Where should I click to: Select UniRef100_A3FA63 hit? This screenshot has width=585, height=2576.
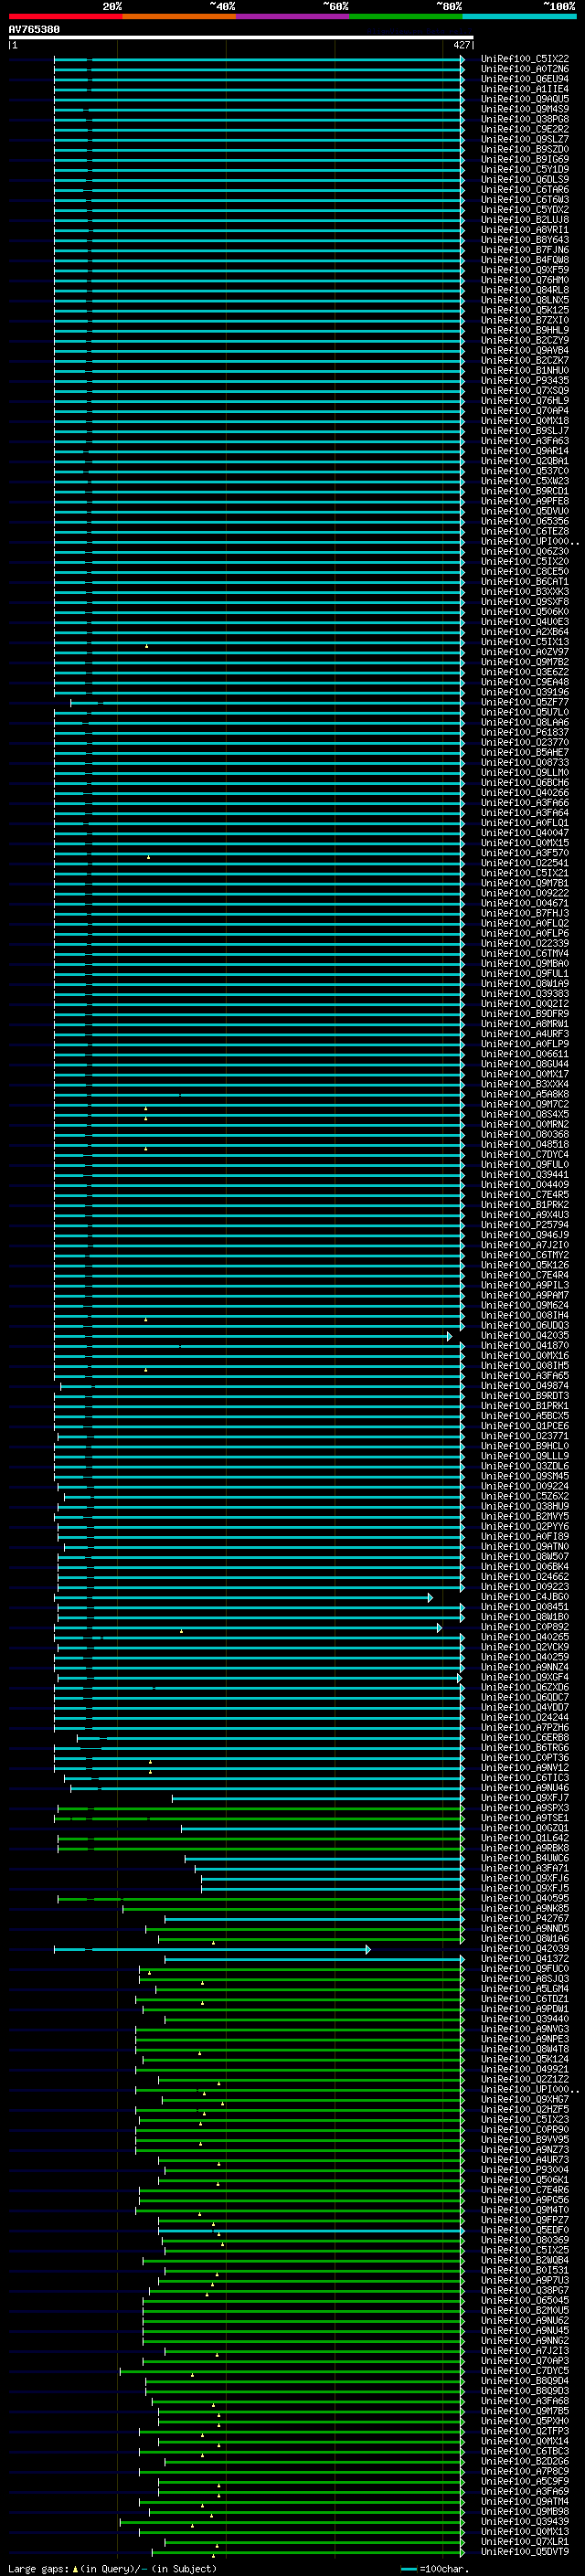[x=525, y=441]
